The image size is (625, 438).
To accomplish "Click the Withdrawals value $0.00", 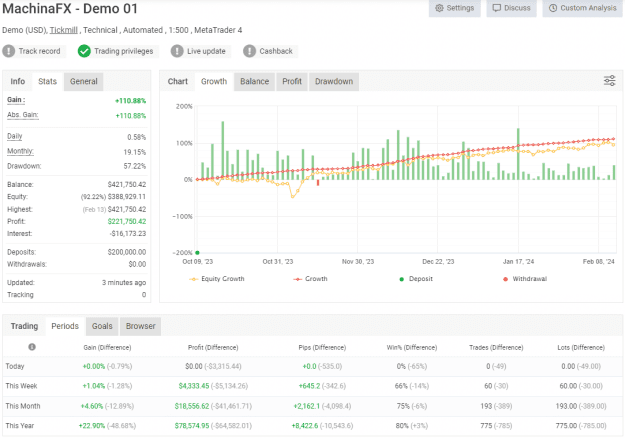I will [137, 264].
